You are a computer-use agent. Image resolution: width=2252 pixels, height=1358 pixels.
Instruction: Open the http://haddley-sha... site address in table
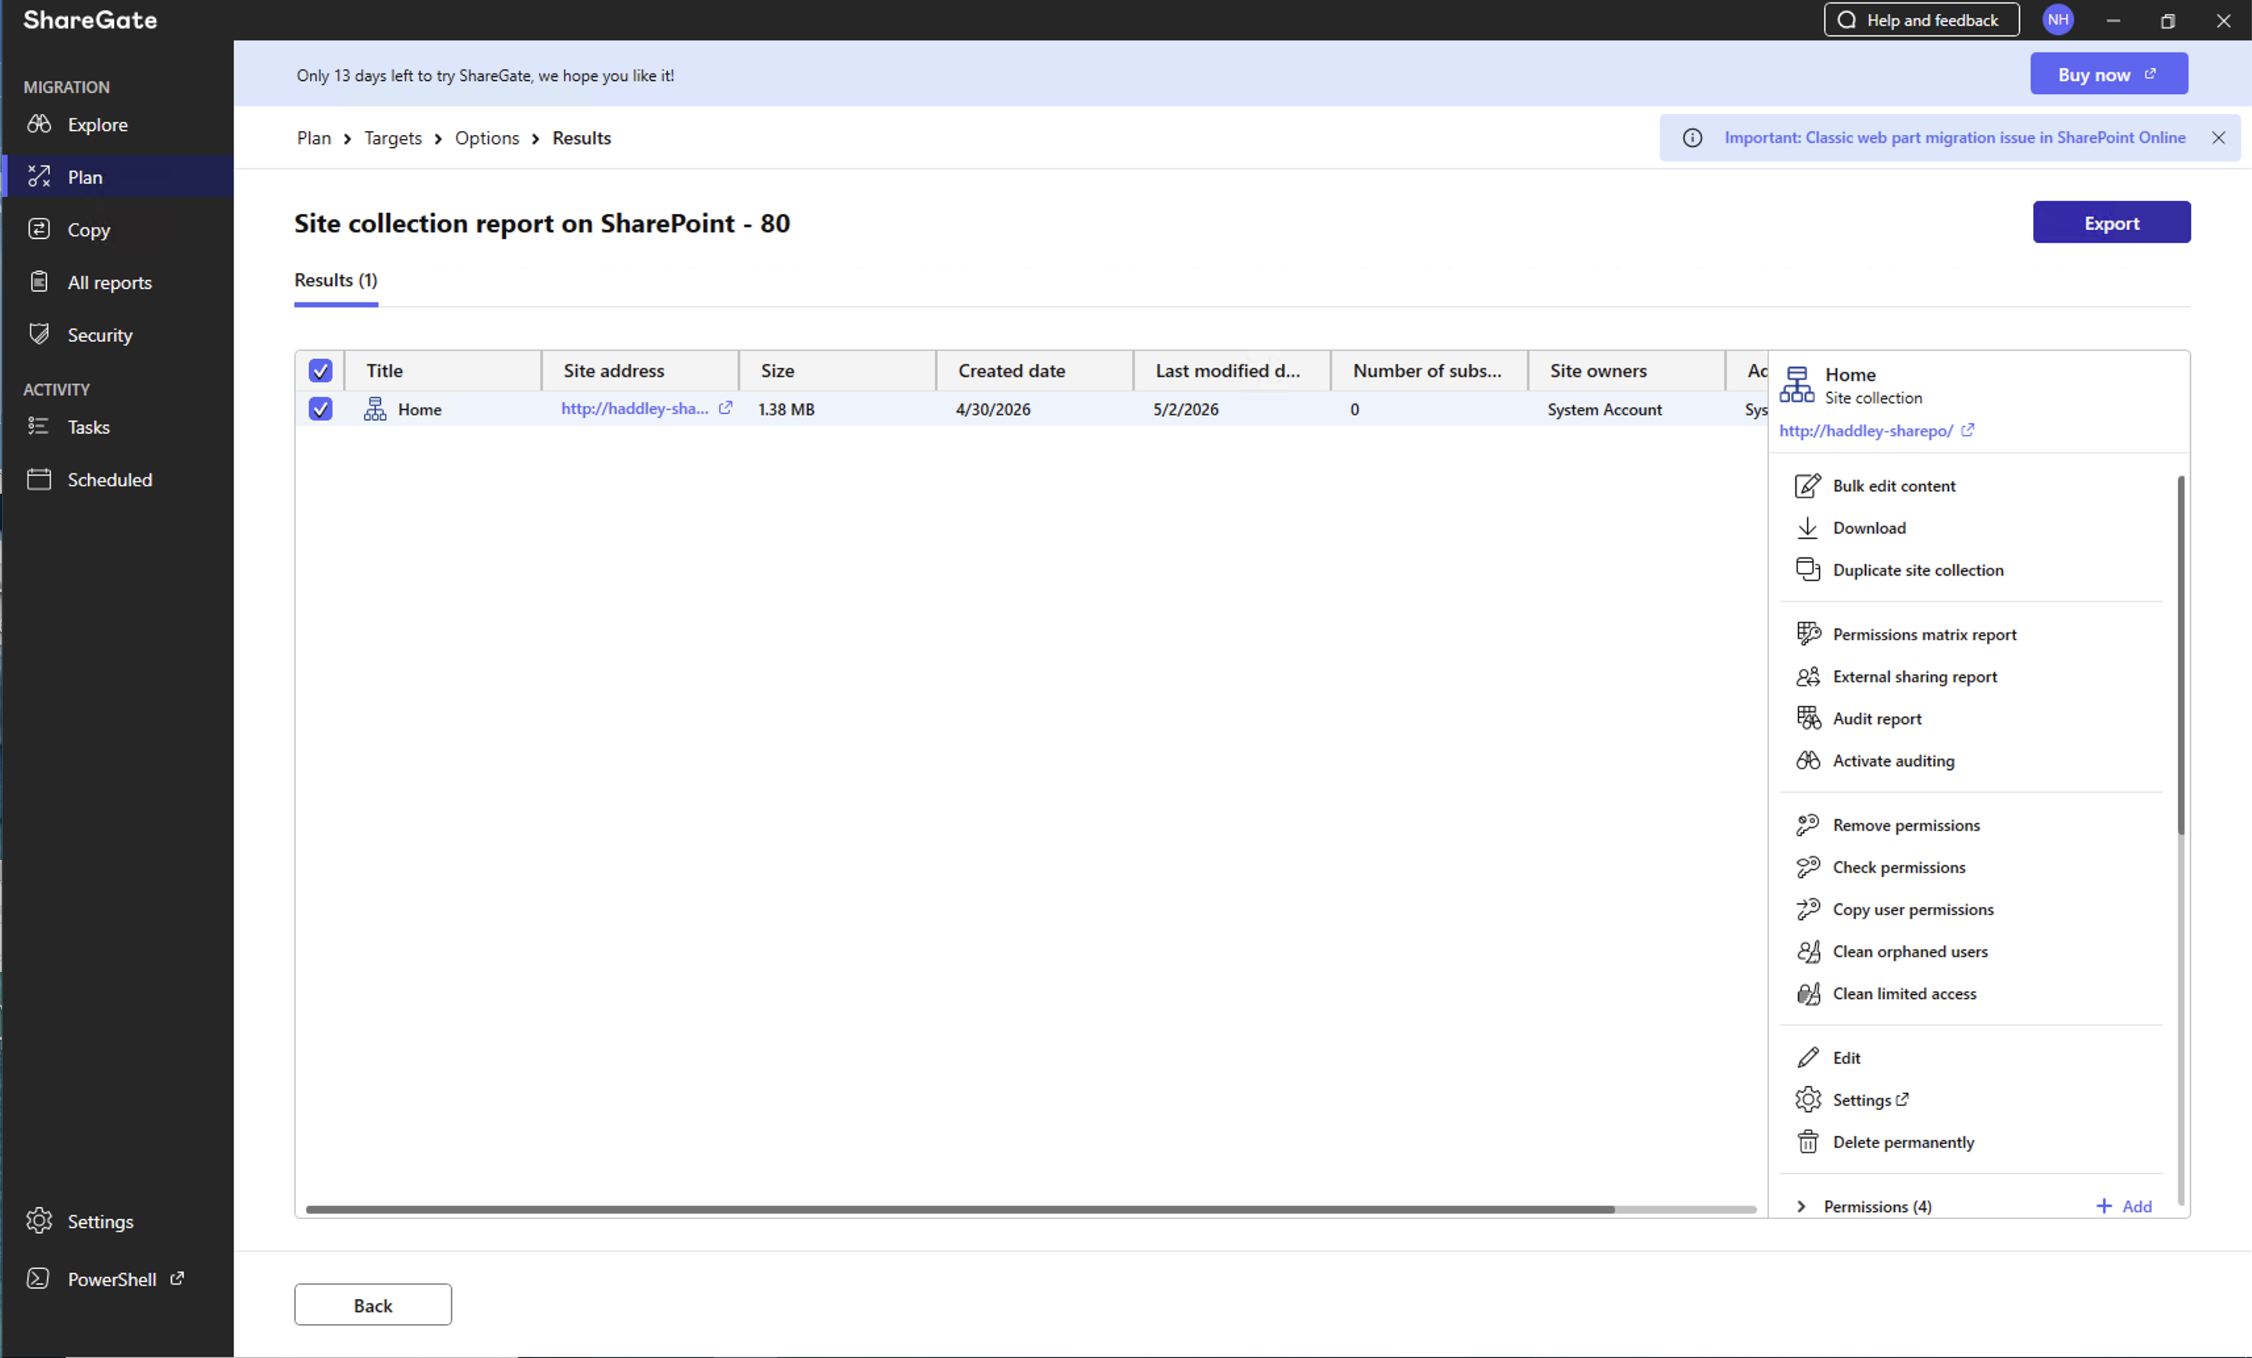634,408
